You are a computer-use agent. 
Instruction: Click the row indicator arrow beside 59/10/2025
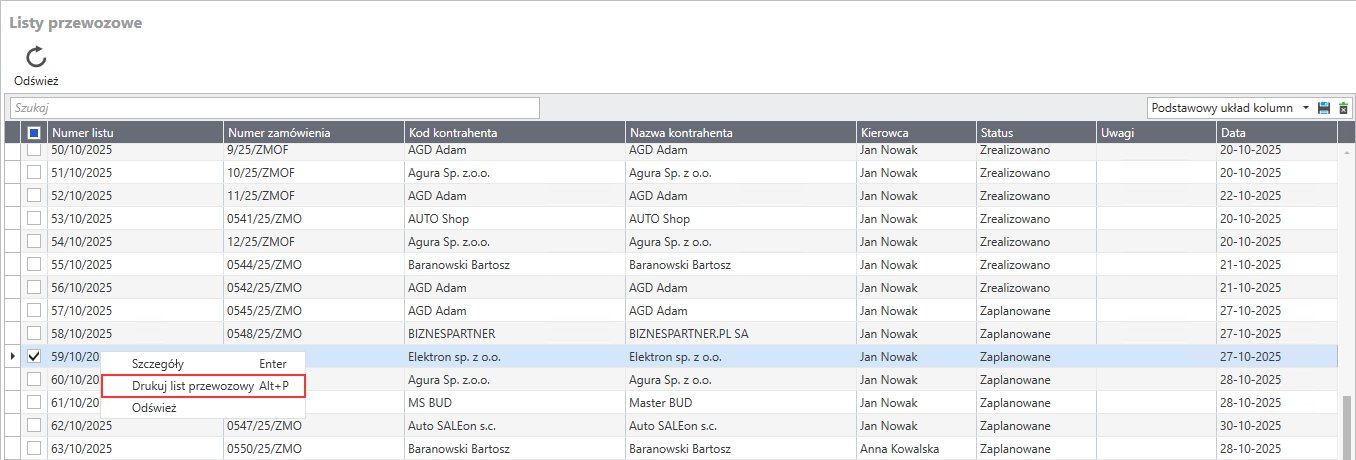coord(12,356)
